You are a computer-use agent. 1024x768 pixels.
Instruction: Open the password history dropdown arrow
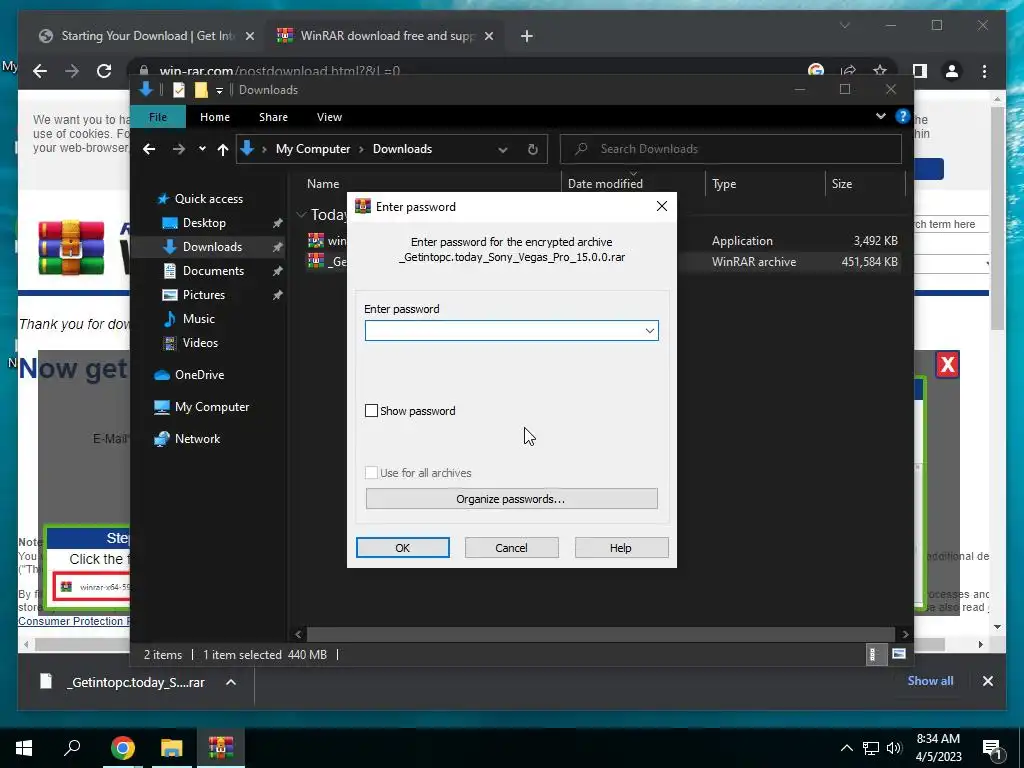click(649, 330)
